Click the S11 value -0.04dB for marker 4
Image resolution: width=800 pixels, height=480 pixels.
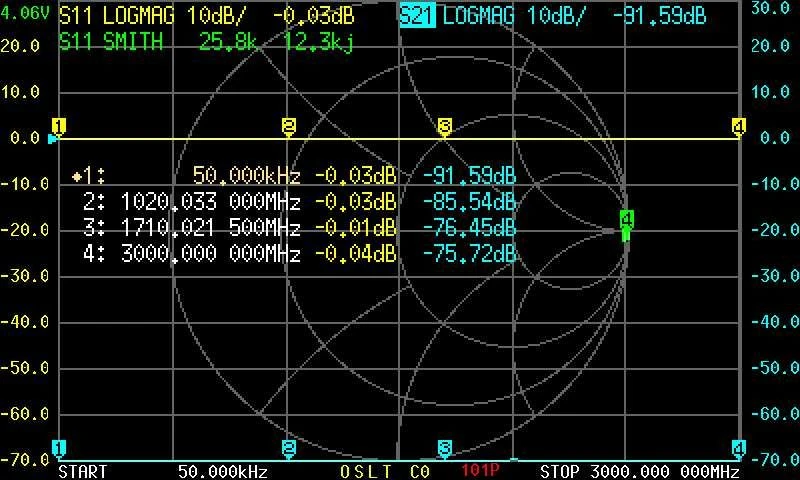tap(356, 254)
